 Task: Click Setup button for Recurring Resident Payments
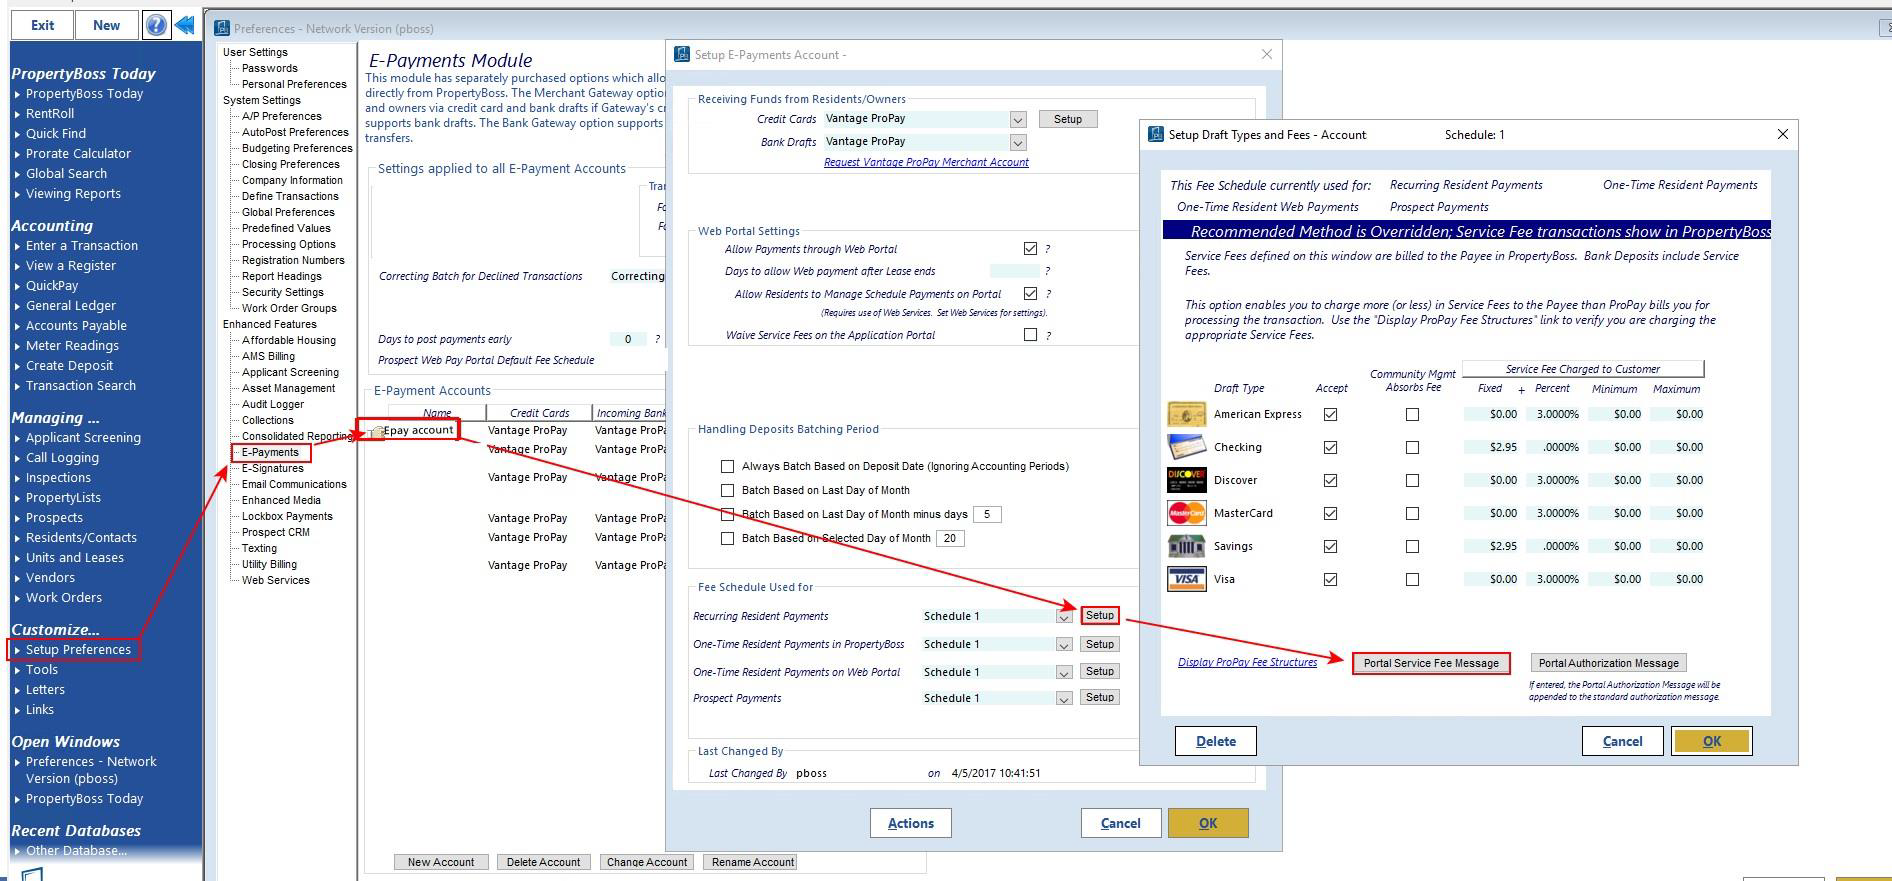point(1100,615)
